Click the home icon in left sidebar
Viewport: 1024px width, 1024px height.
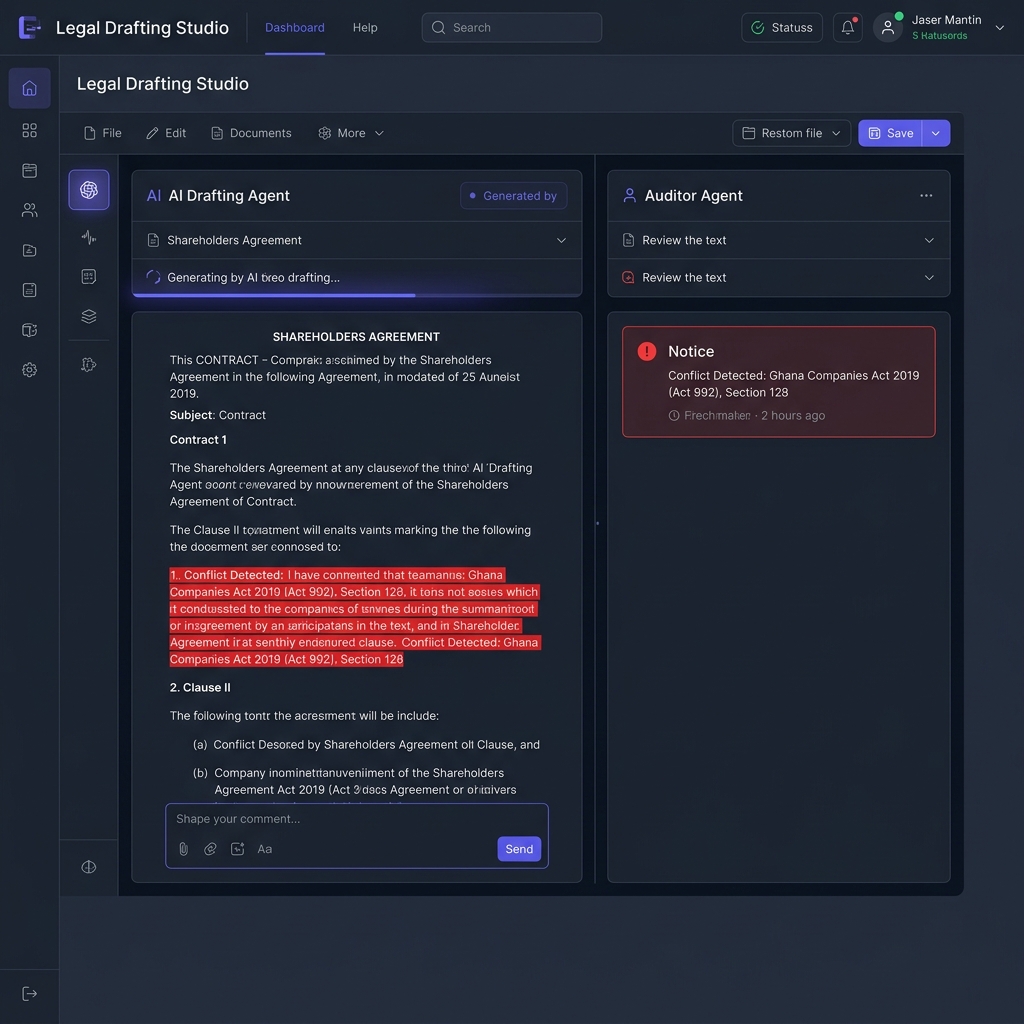pyautogui.click(x=29, y=88)
